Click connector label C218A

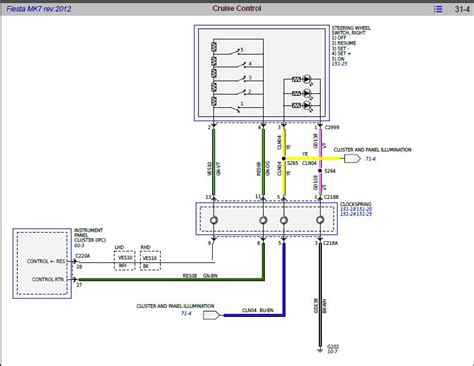(x=331, y=243)
